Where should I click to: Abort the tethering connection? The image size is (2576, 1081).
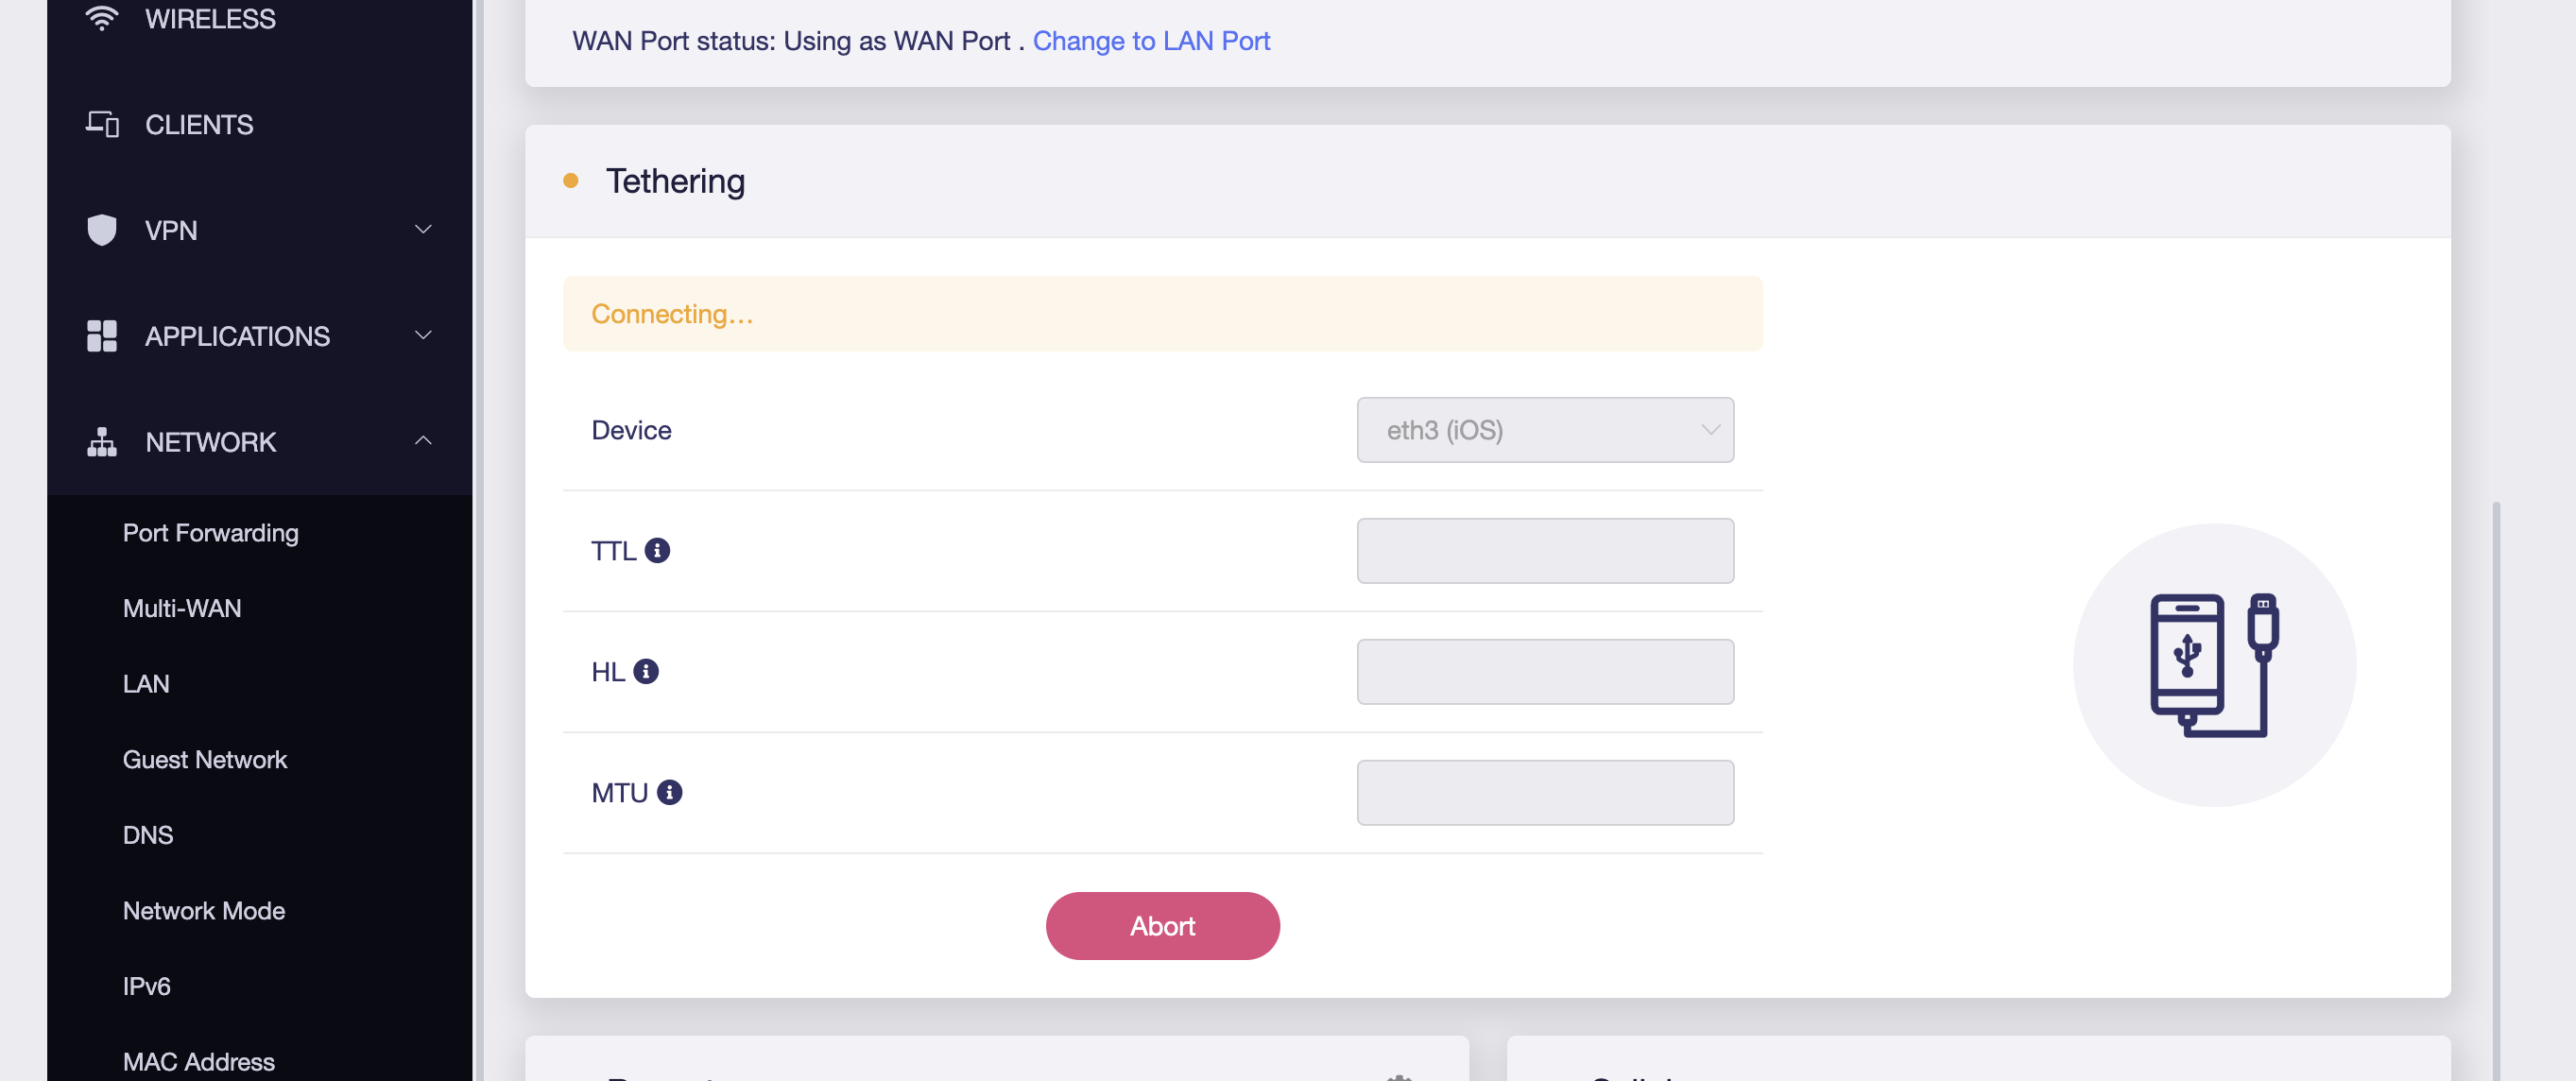[1162, 926]
